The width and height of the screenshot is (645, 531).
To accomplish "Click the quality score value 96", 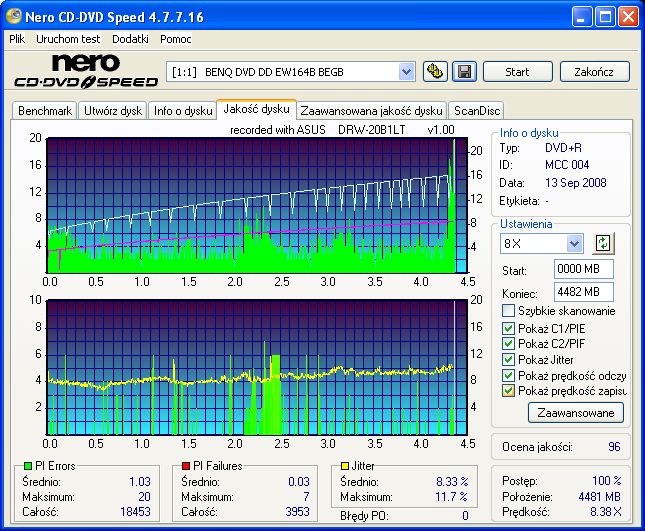I will pyautogui.click(x=614, y=447).
